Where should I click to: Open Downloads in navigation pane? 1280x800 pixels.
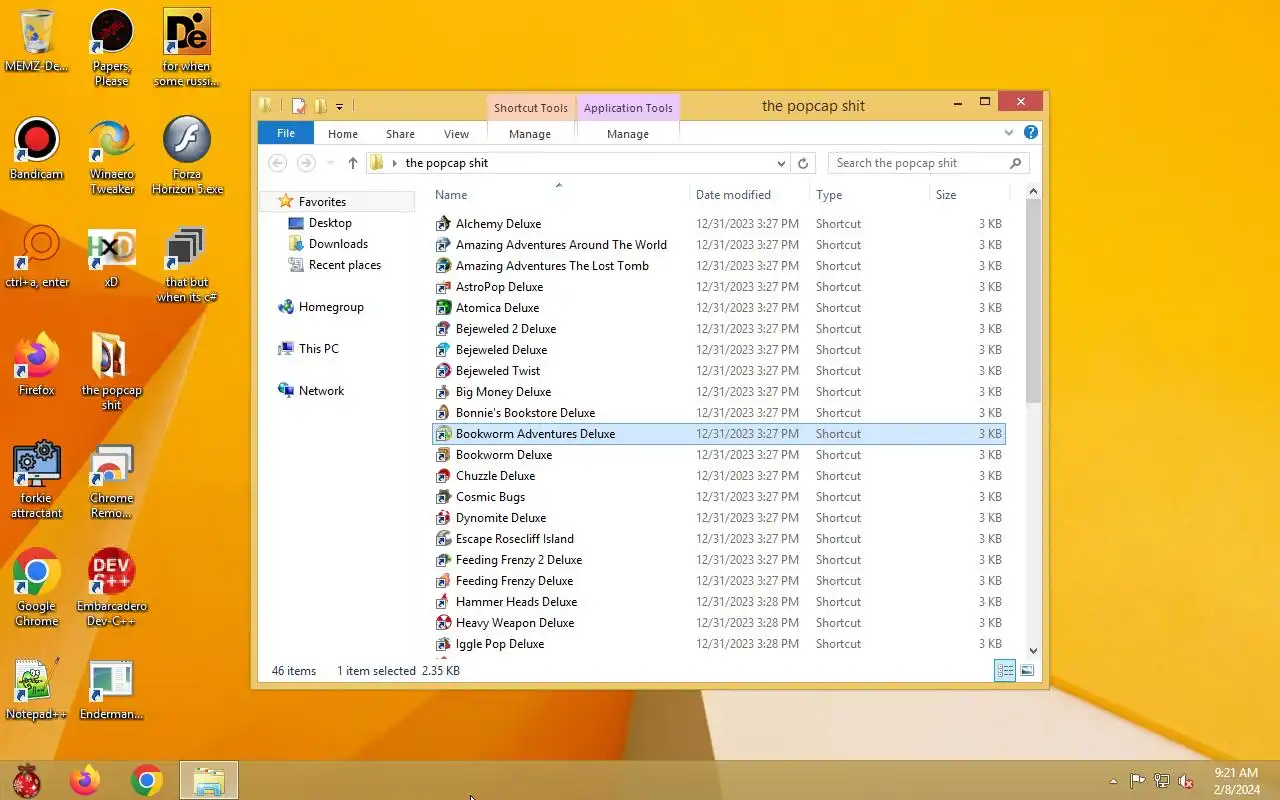point(338,244)
